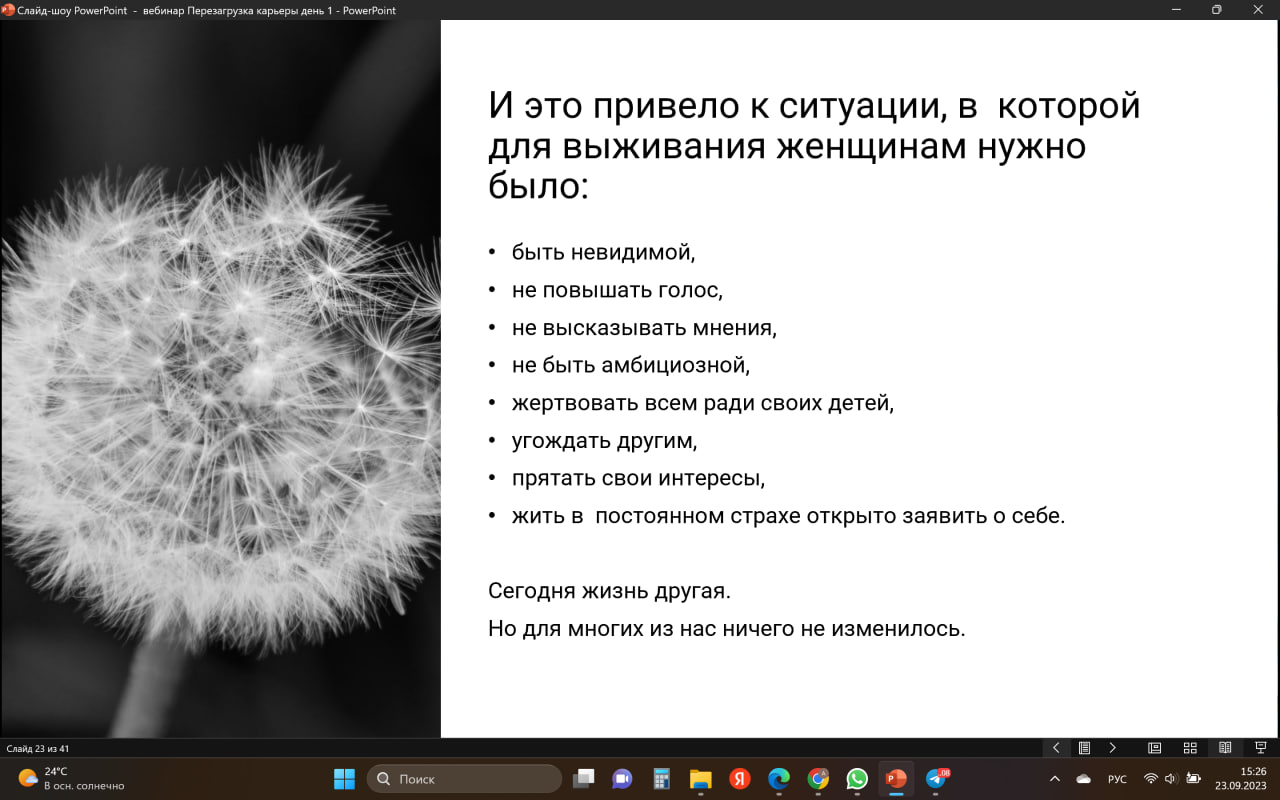Click the Windows Start button
The height and width of the screenshot is (800, 1280).
pos(344,779)
